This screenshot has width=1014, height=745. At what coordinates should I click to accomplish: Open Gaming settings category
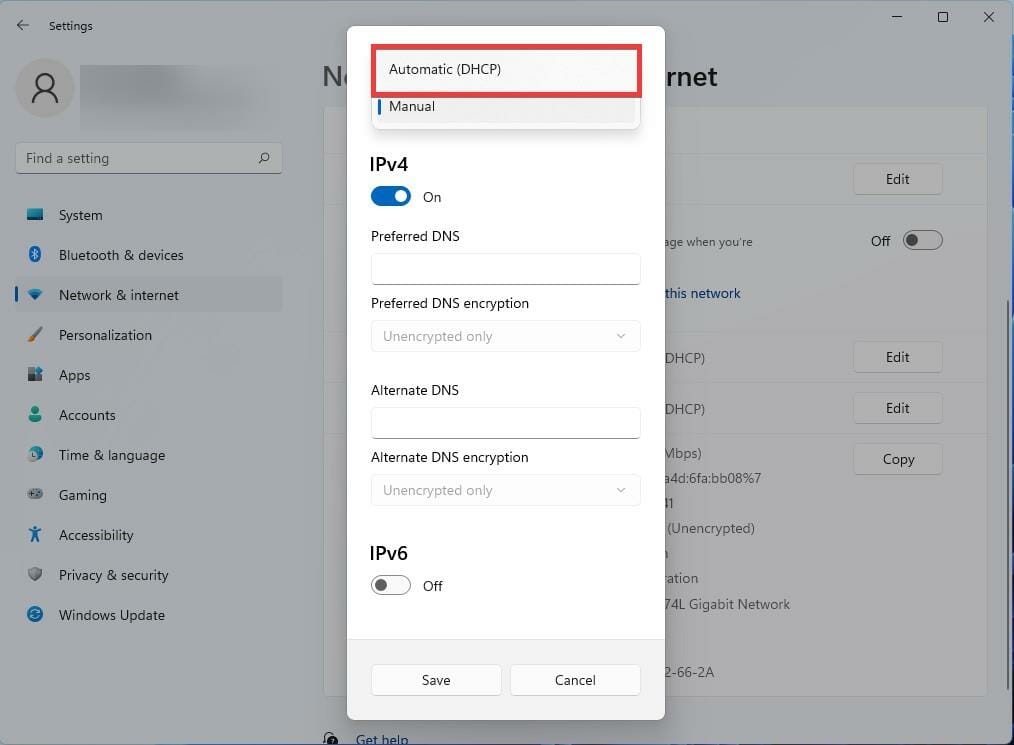click(149, 495)
